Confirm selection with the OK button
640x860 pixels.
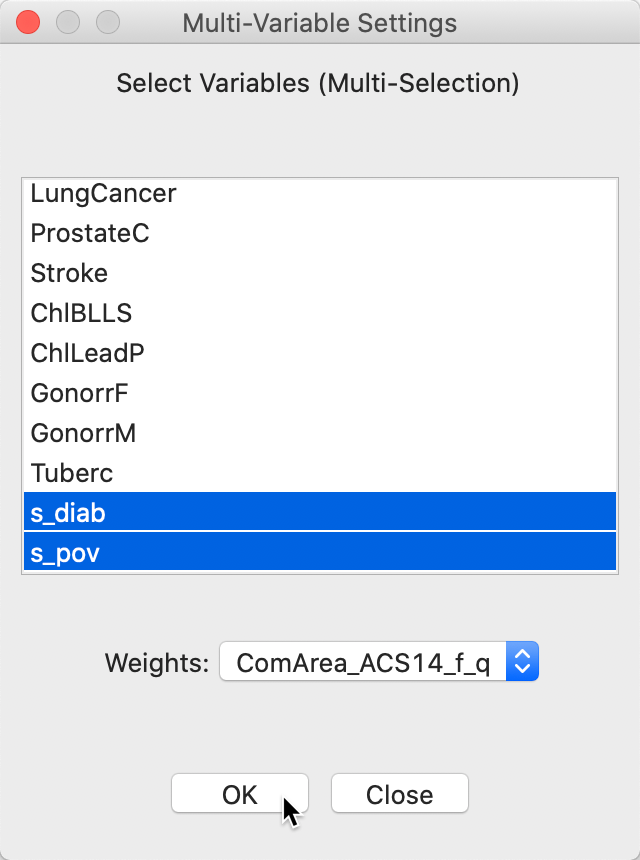240,795
